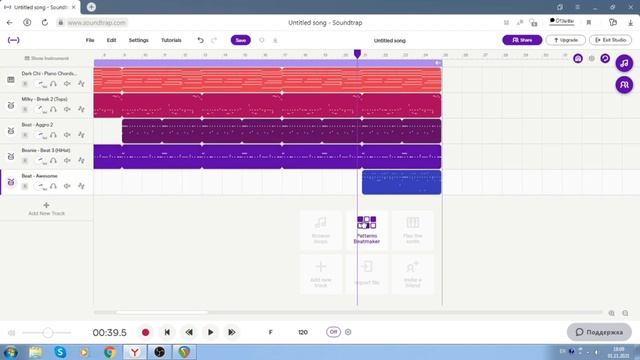Open the Loops library music note button

click(624, 63)
